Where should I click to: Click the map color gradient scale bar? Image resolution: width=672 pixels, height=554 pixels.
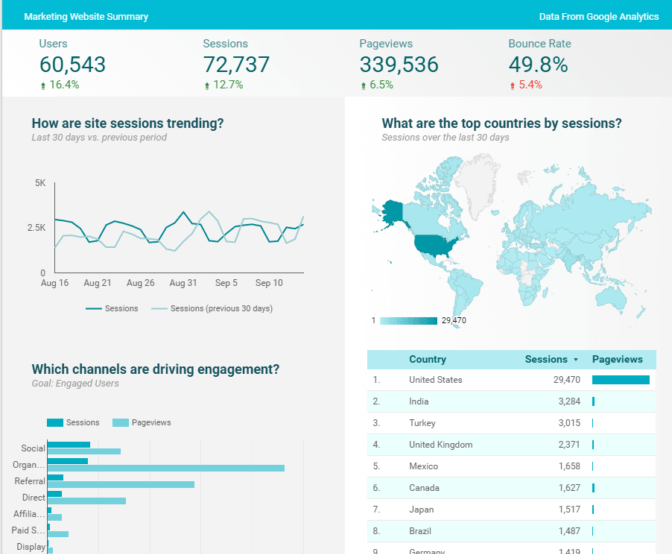408,320
